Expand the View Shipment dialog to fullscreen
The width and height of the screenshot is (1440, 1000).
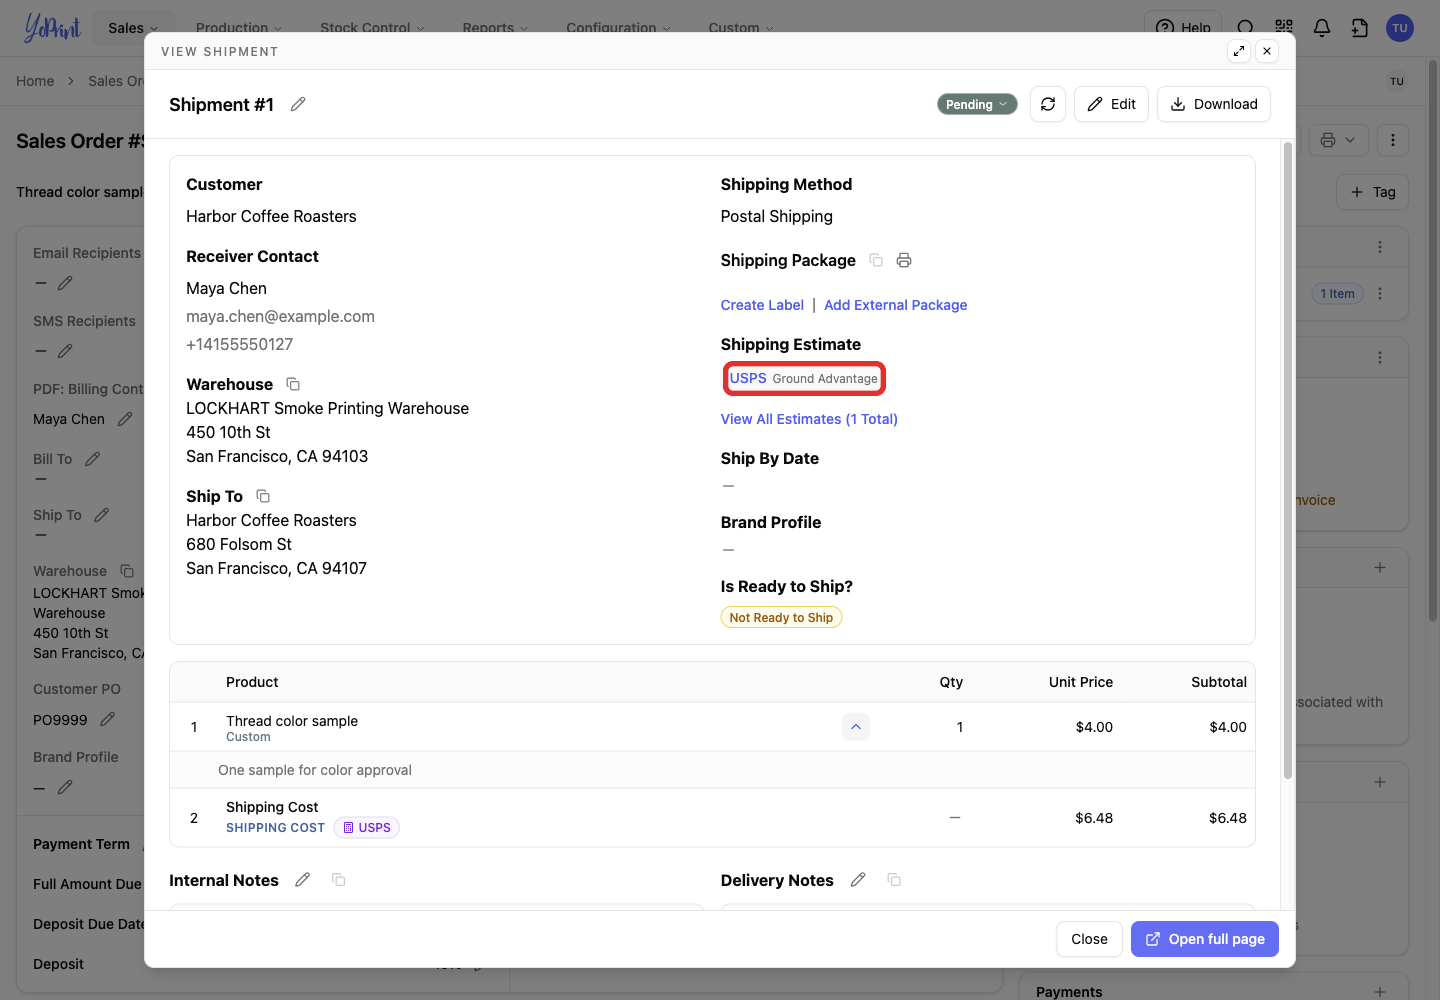(x=1239, y=51)
